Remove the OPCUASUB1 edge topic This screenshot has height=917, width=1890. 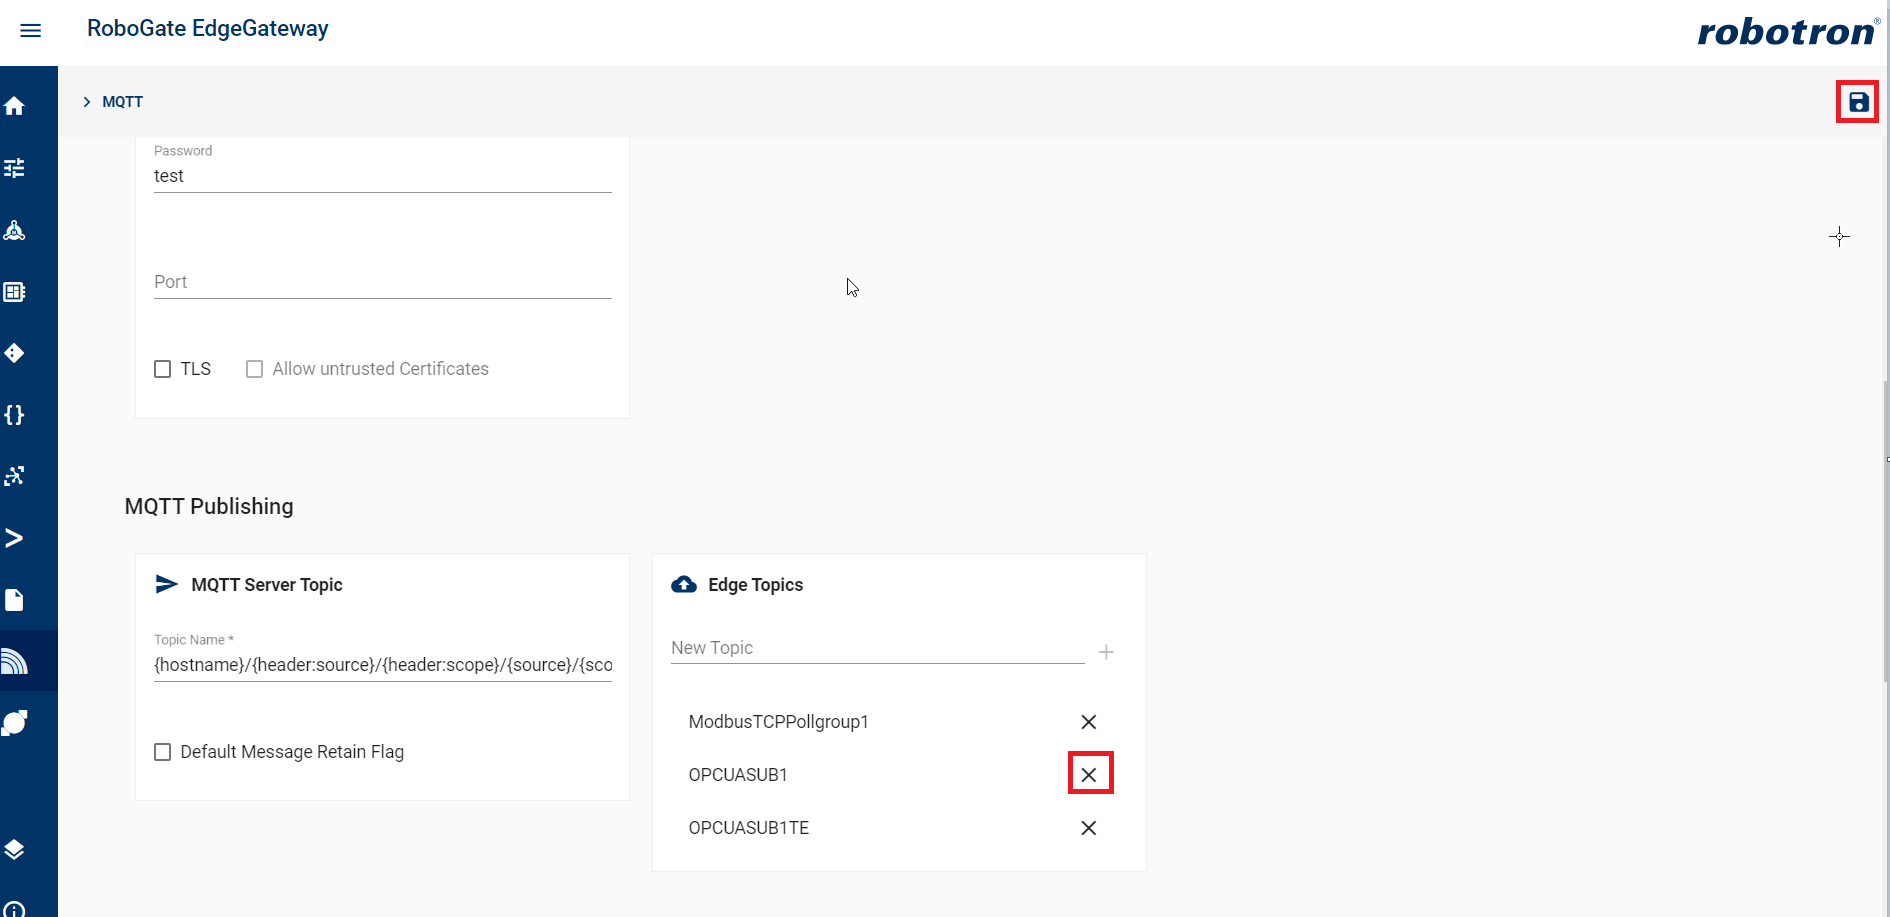(x=1089, y=773)
